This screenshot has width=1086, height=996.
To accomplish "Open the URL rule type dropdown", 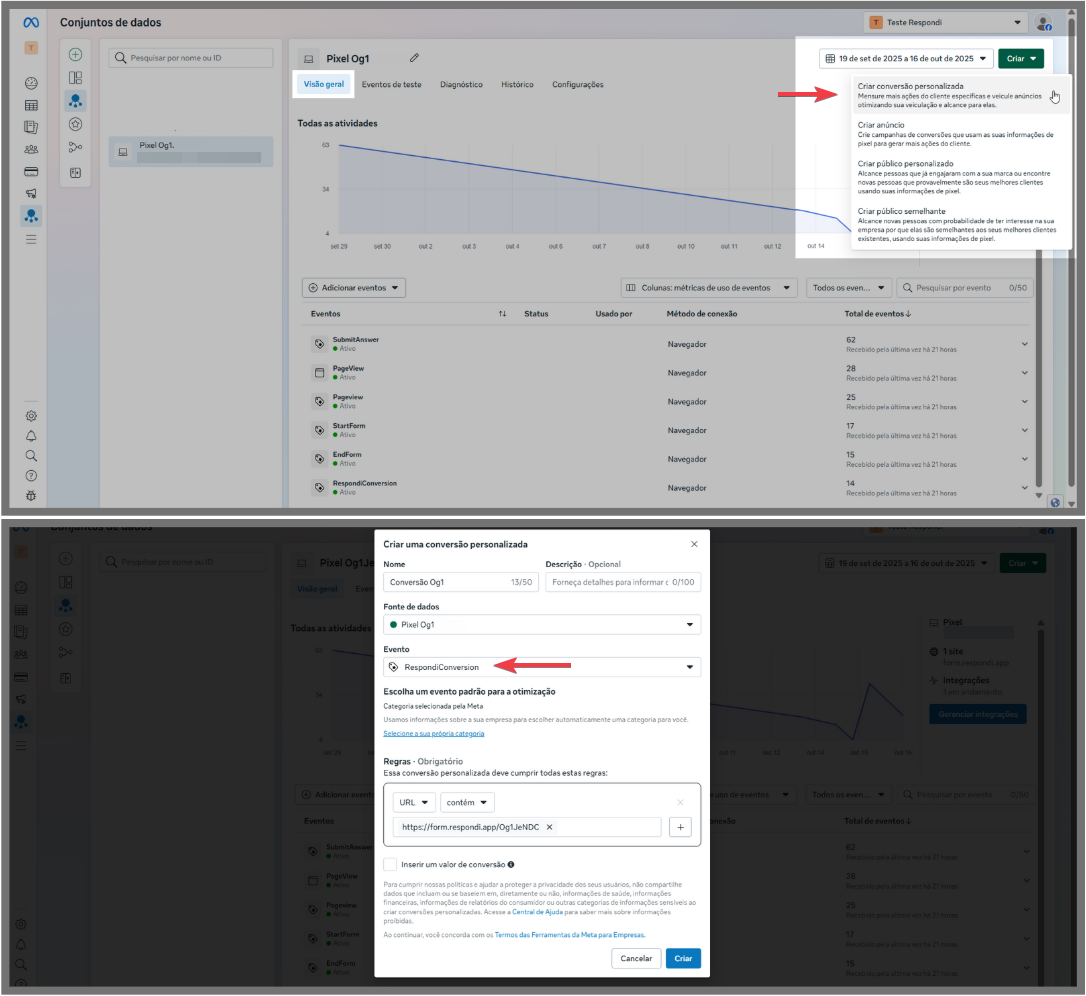I will (x=414, y=803).
